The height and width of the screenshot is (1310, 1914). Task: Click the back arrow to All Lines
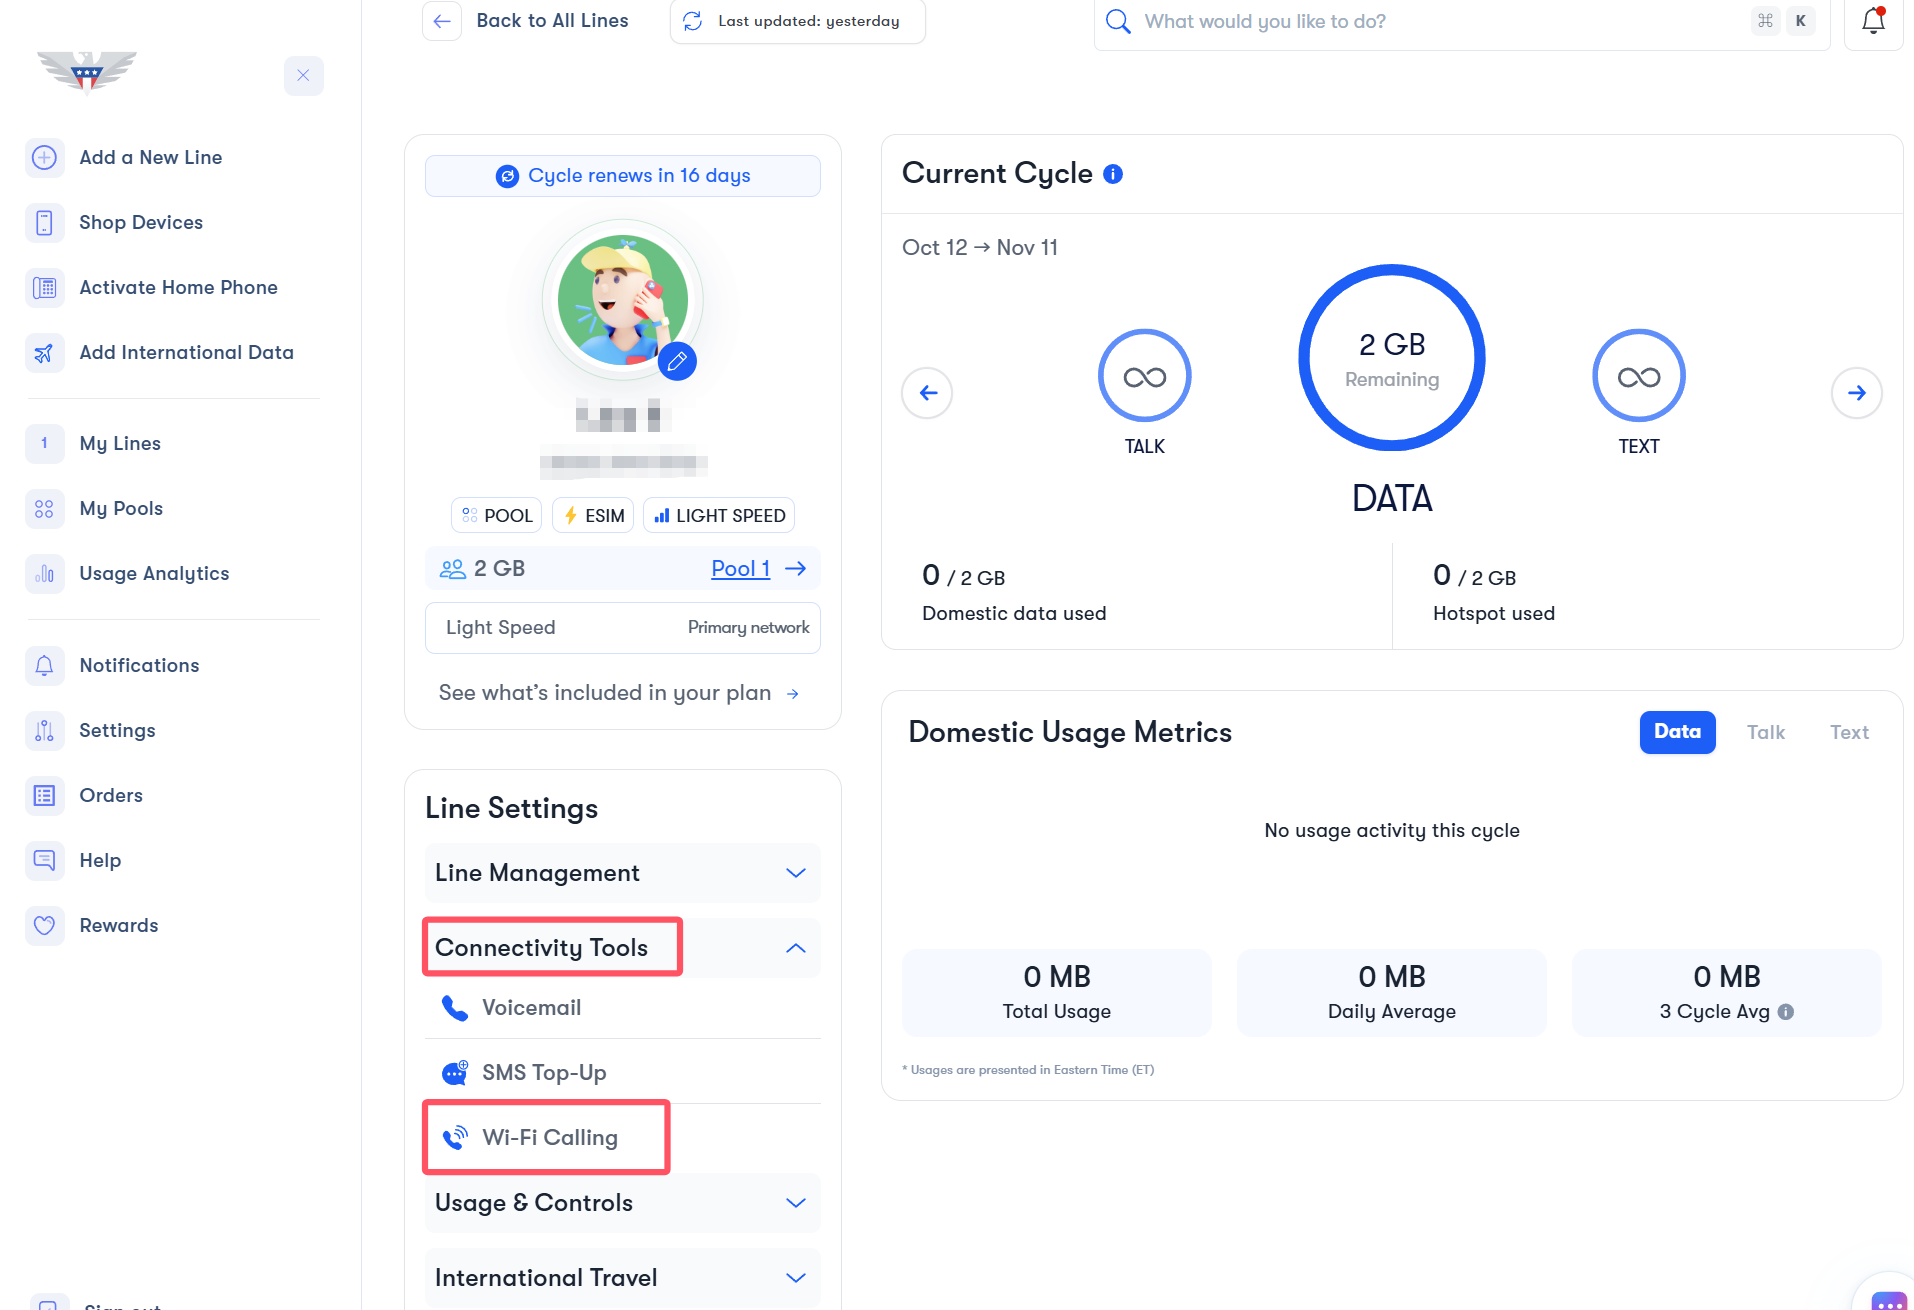click(442, 21)
